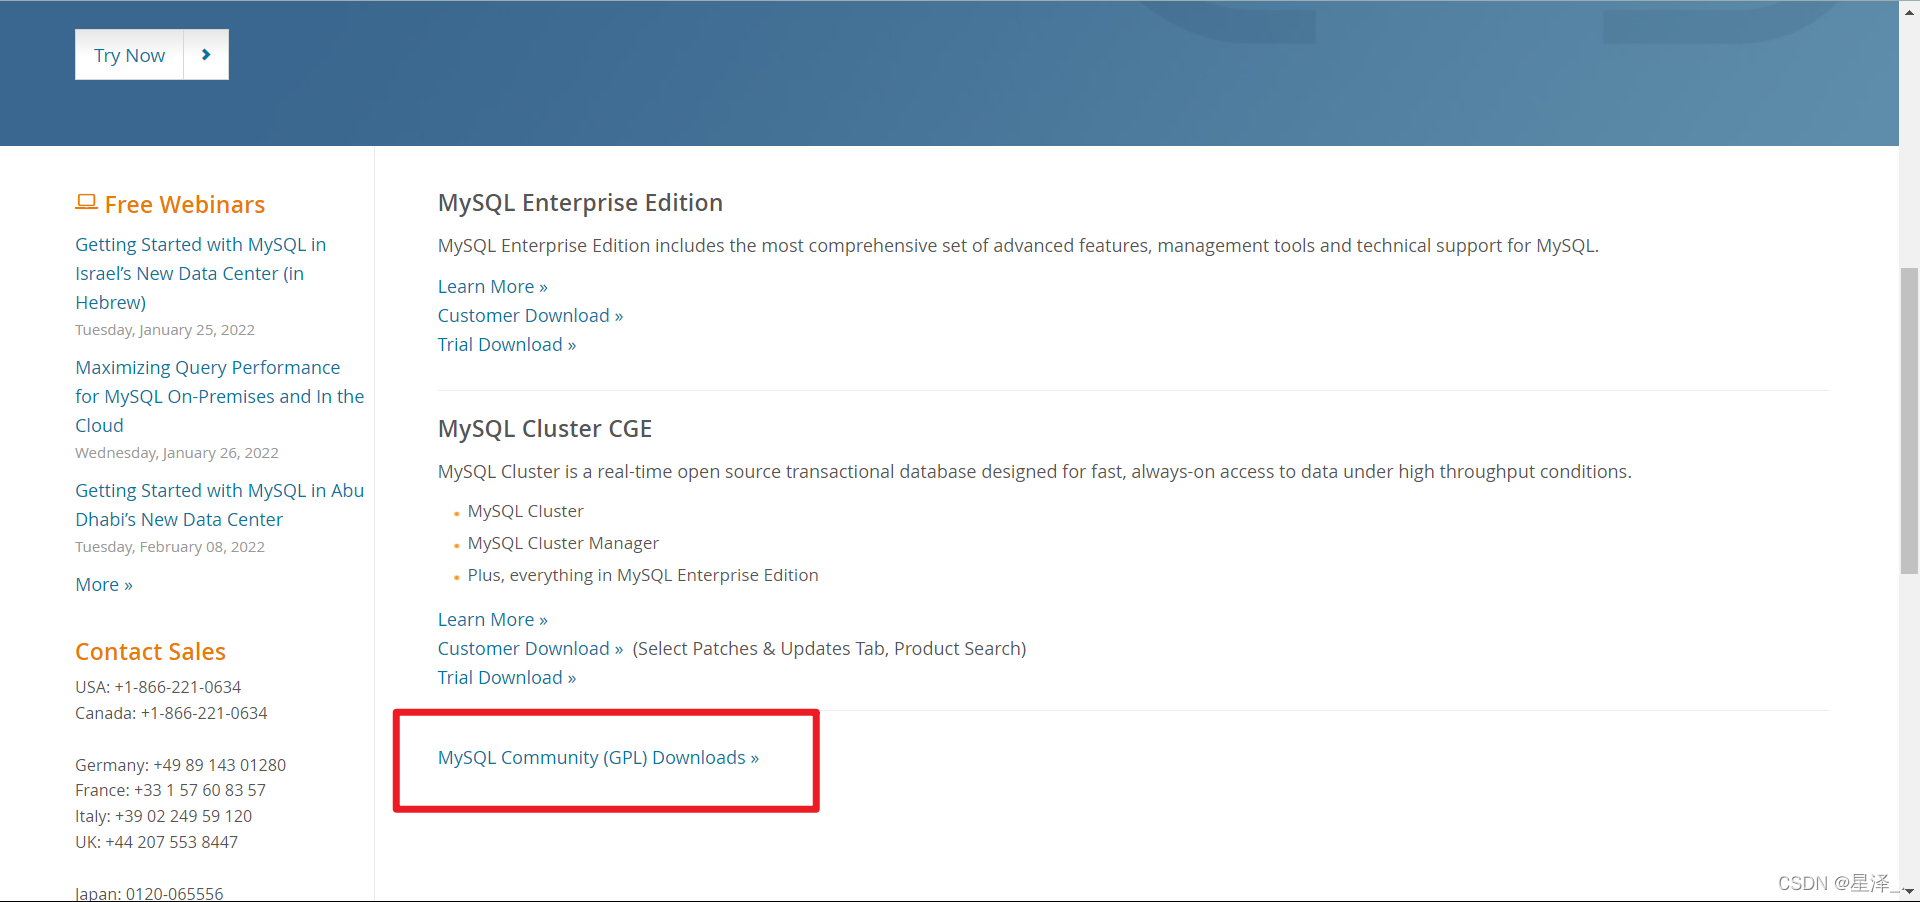Click the vertical scrollbar thumb

click(1909, 420)
